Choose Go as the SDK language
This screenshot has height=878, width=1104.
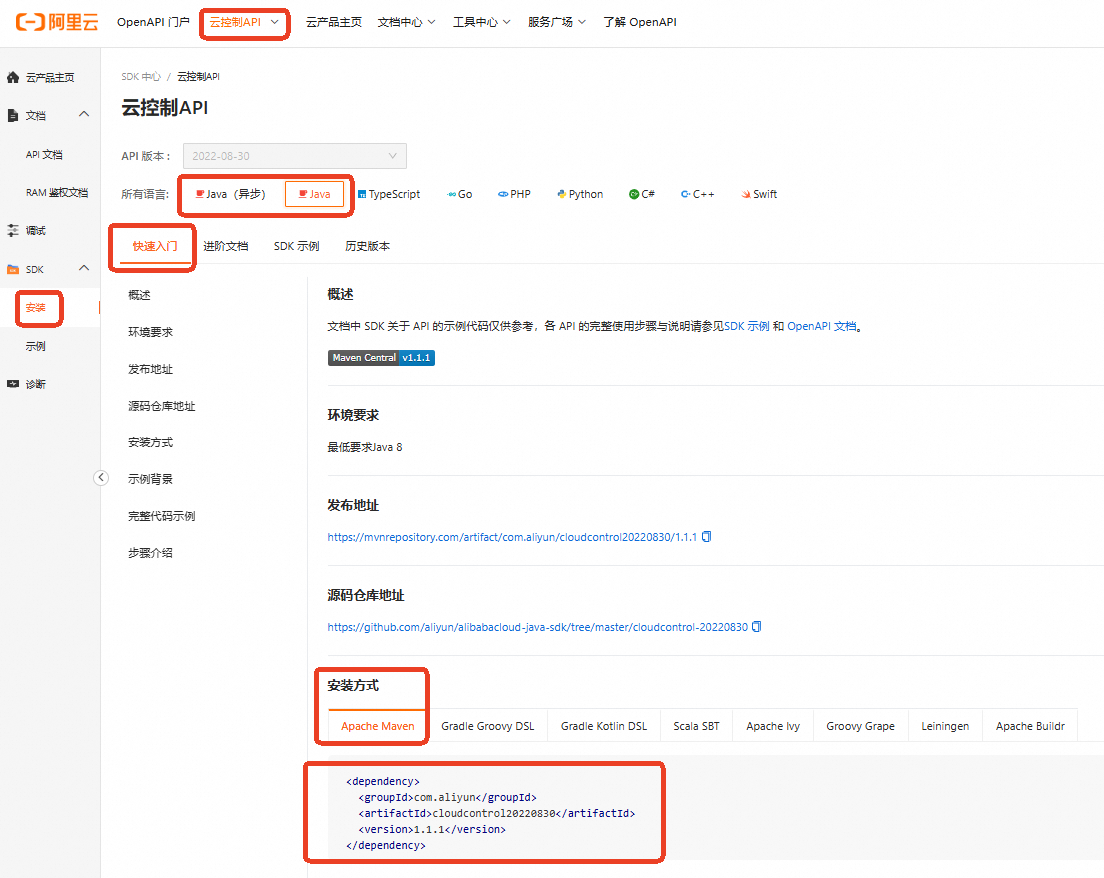(x=460, y=194)
